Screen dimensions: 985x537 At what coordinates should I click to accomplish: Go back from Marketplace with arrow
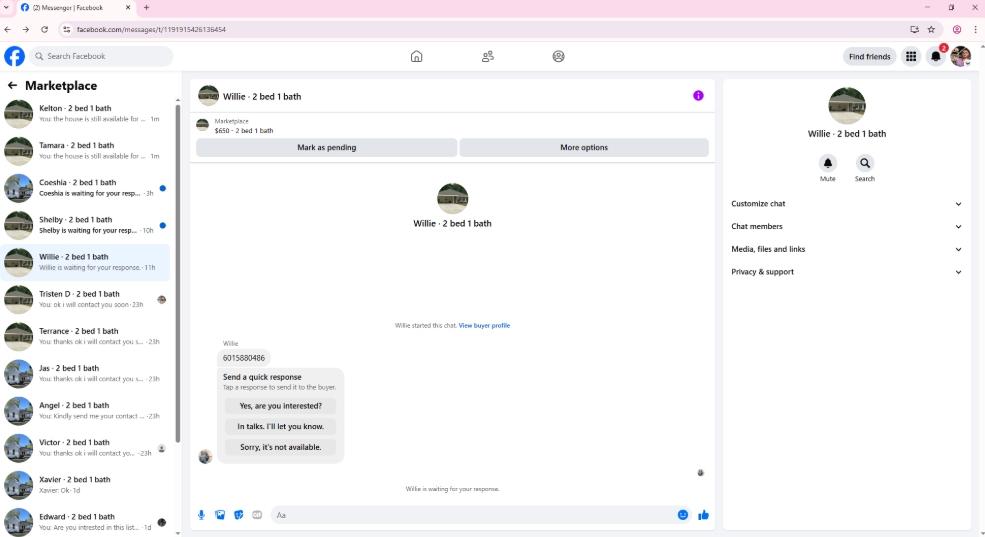pos(12,85)
